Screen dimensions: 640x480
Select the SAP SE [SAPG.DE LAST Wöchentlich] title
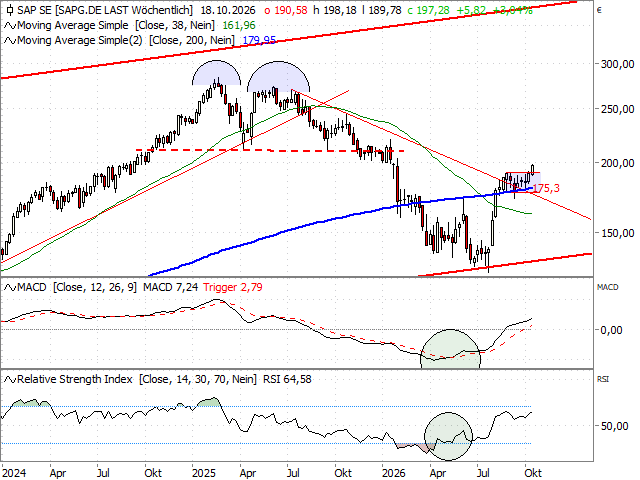coord(105,10)
